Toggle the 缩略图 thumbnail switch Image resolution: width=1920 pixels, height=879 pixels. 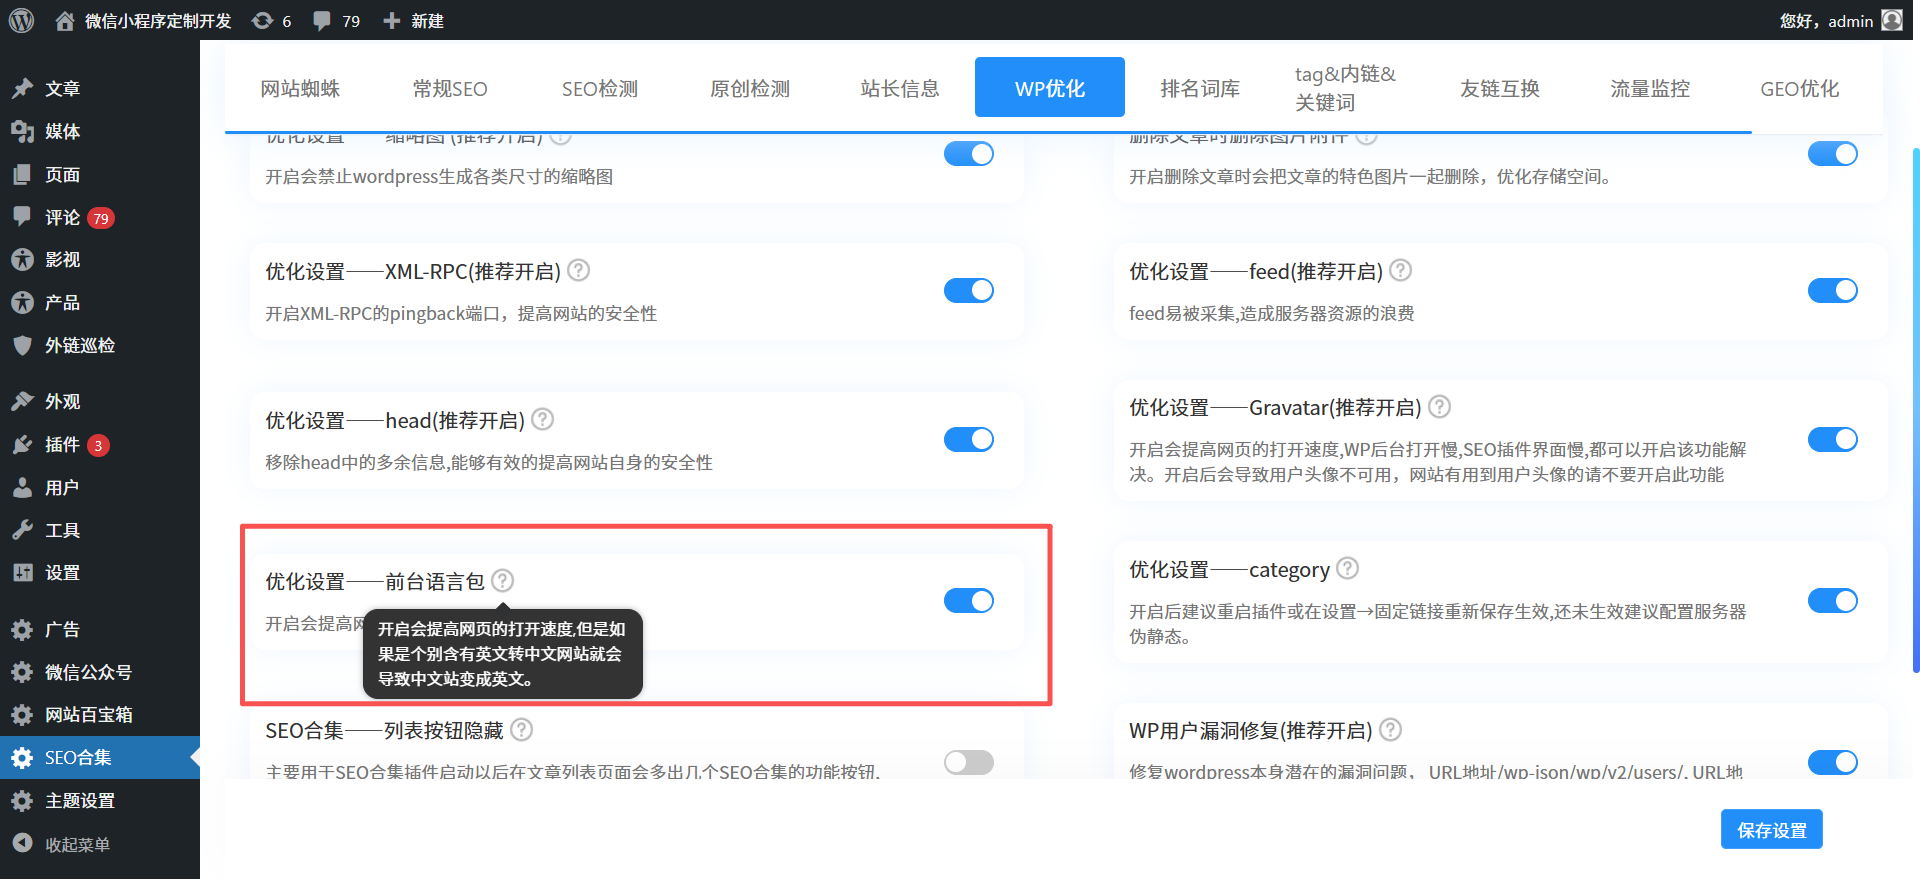(x=969, y=154)
